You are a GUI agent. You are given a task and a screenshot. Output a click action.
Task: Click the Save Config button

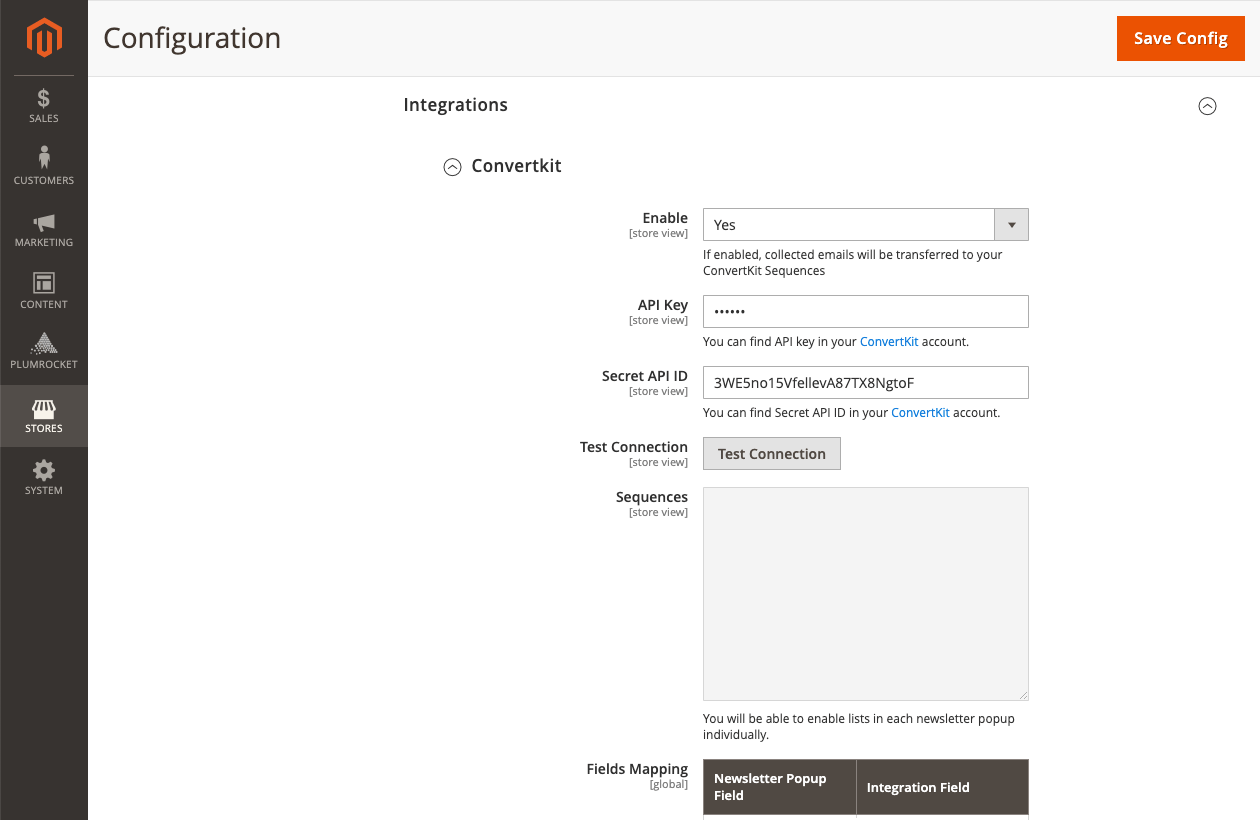pos(1180,38)
